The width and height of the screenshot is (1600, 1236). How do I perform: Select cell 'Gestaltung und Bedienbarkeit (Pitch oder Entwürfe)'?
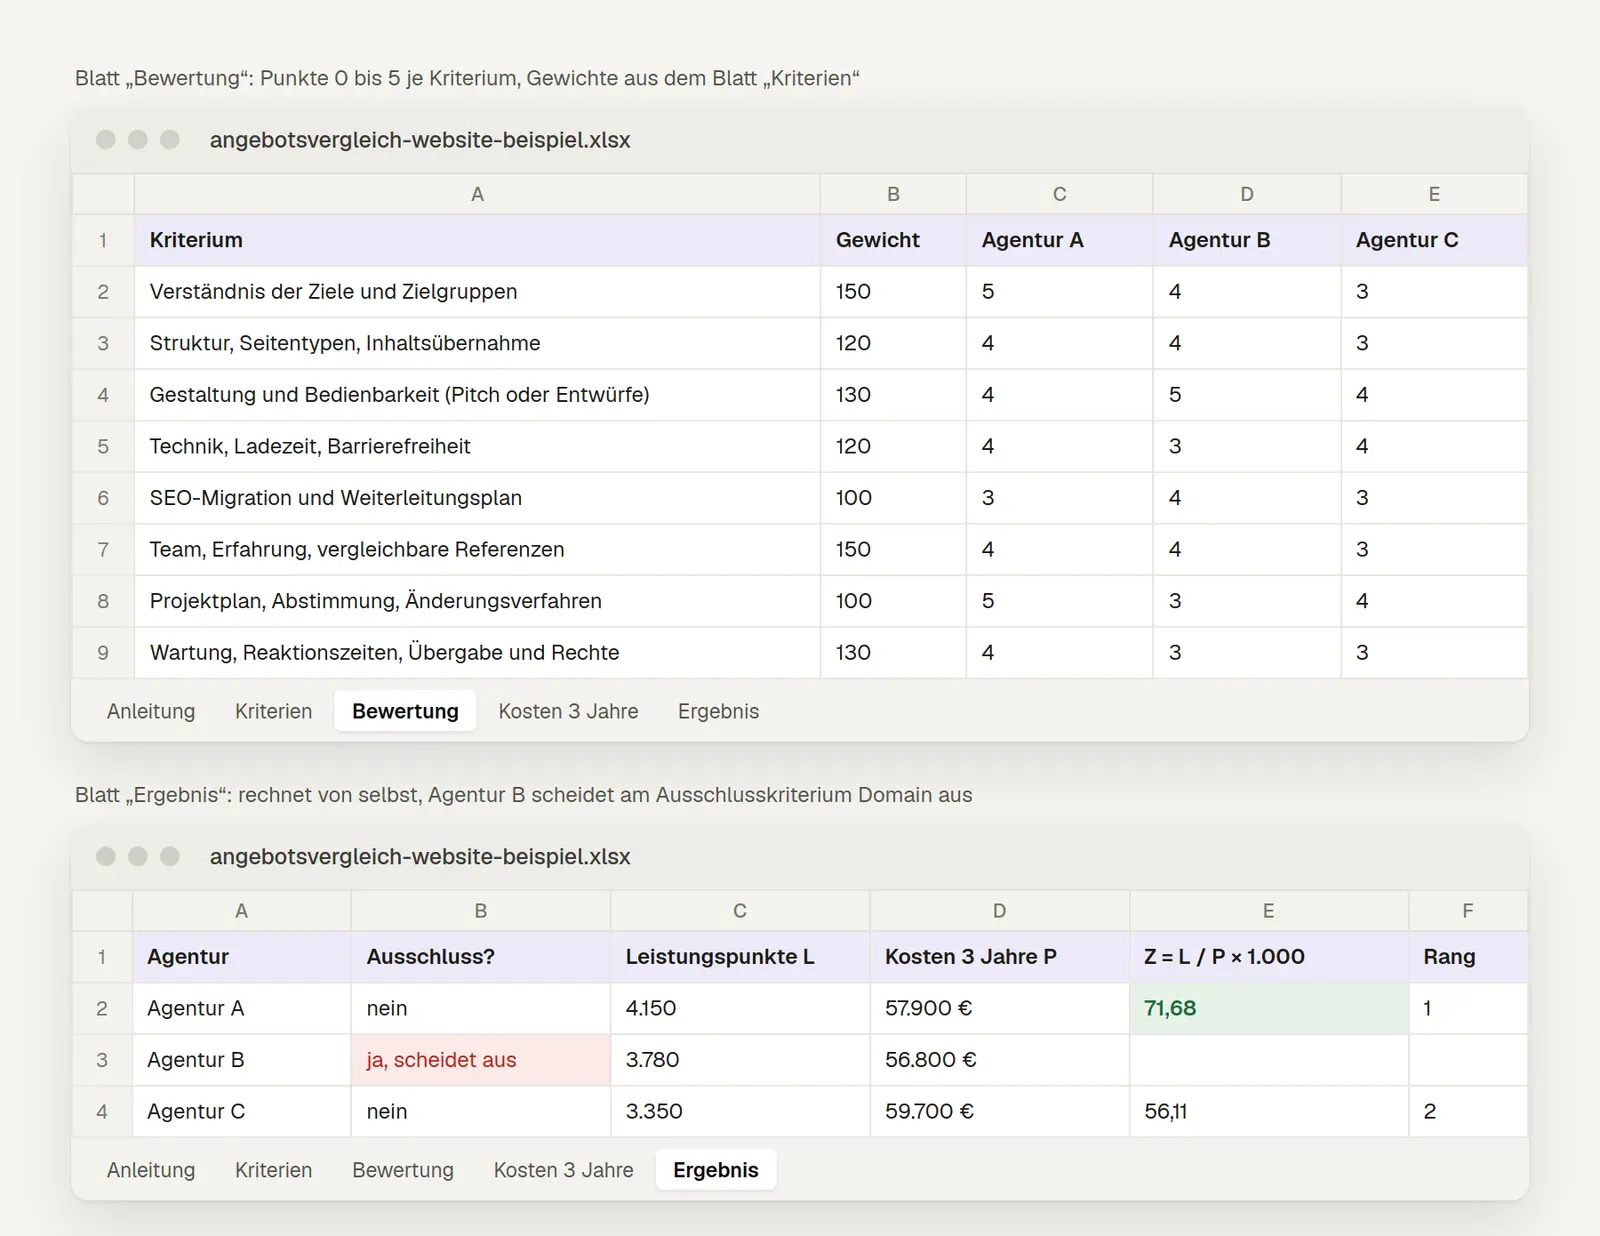[x=477, y=395]
